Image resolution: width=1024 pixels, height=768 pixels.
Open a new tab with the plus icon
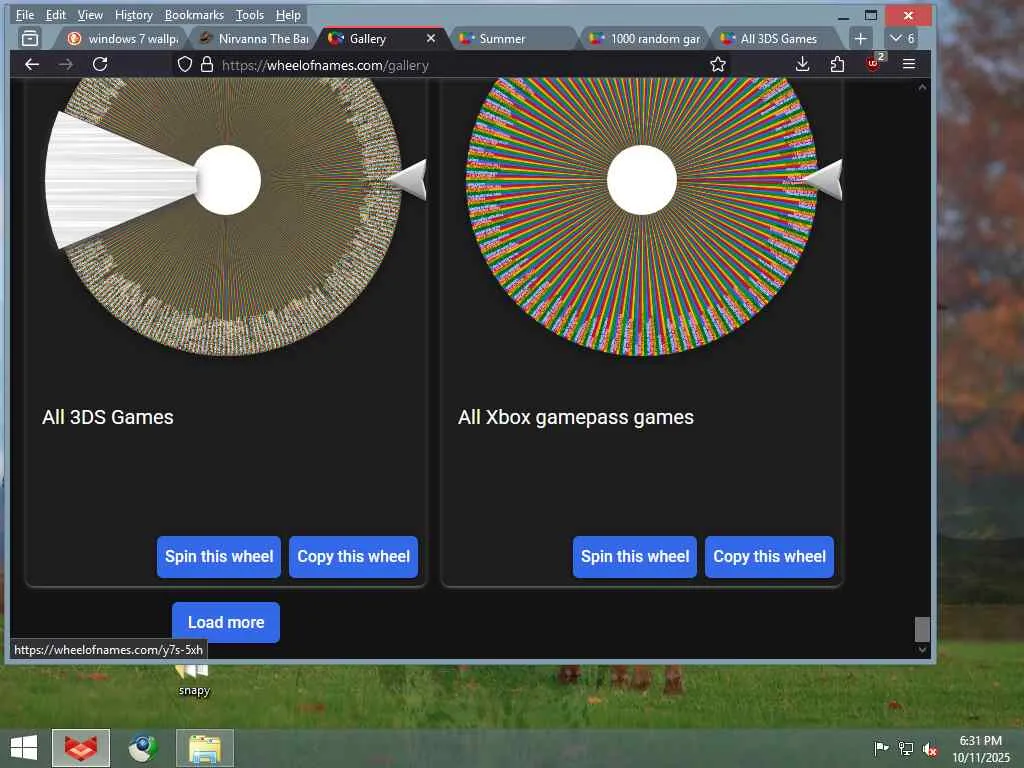click(861, 39)
